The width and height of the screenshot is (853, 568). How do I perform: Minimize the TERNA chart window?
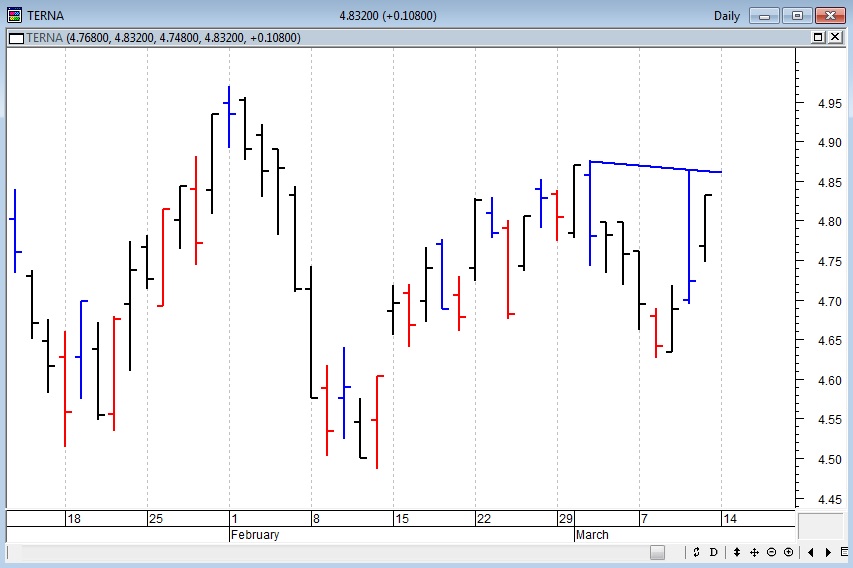pyautogui.click(x=764, y=16)
